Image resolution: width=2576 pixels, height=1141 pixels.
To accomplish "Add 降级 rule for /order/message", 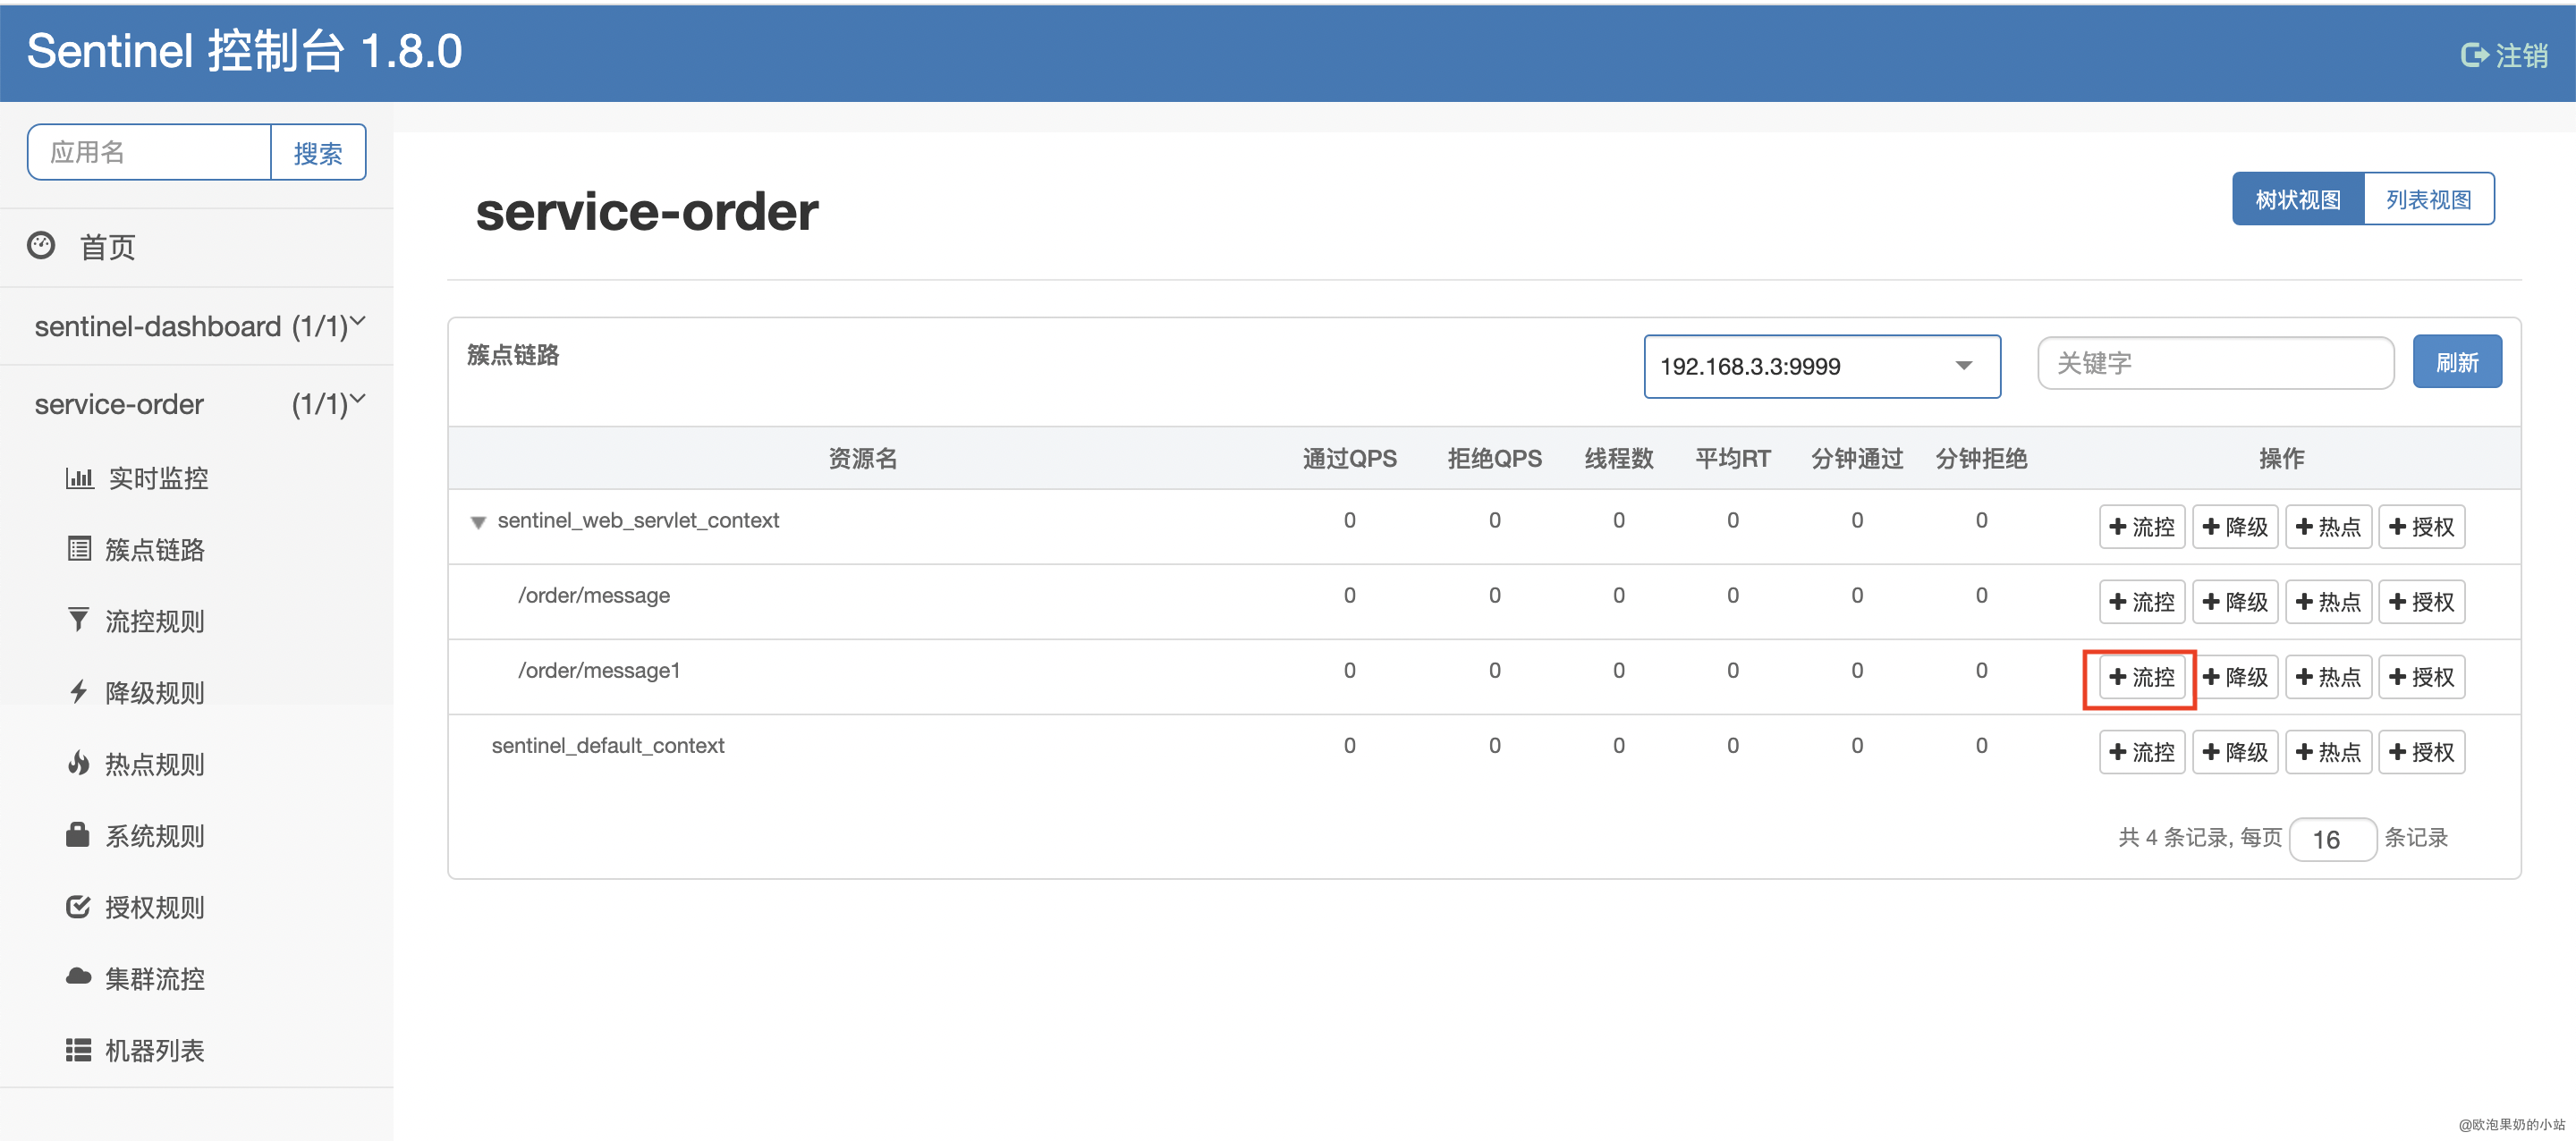I will [2235, 602].
